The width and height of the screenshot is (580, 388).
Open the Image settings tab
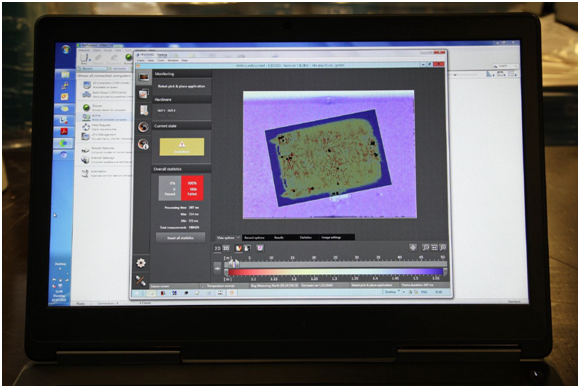(x=331, y=237)
